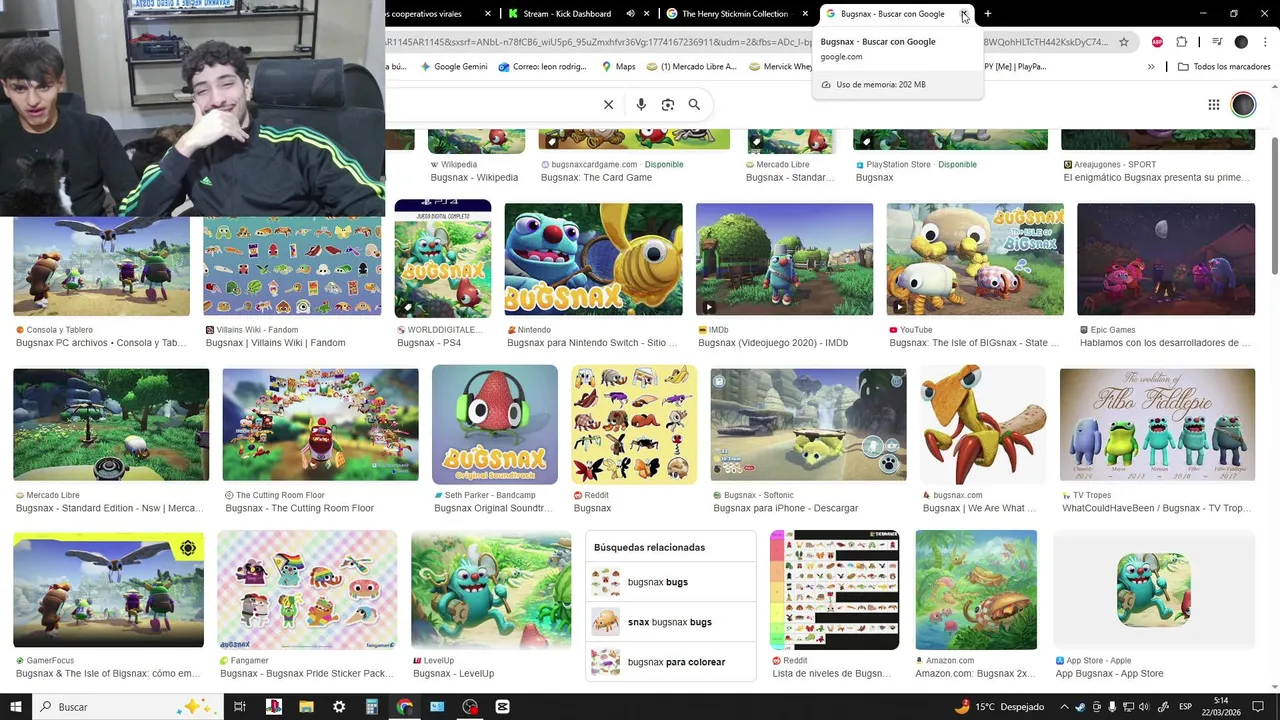1280x720 pixels.
Task: Open the Google apps grid
Action: pos(1213,105)
